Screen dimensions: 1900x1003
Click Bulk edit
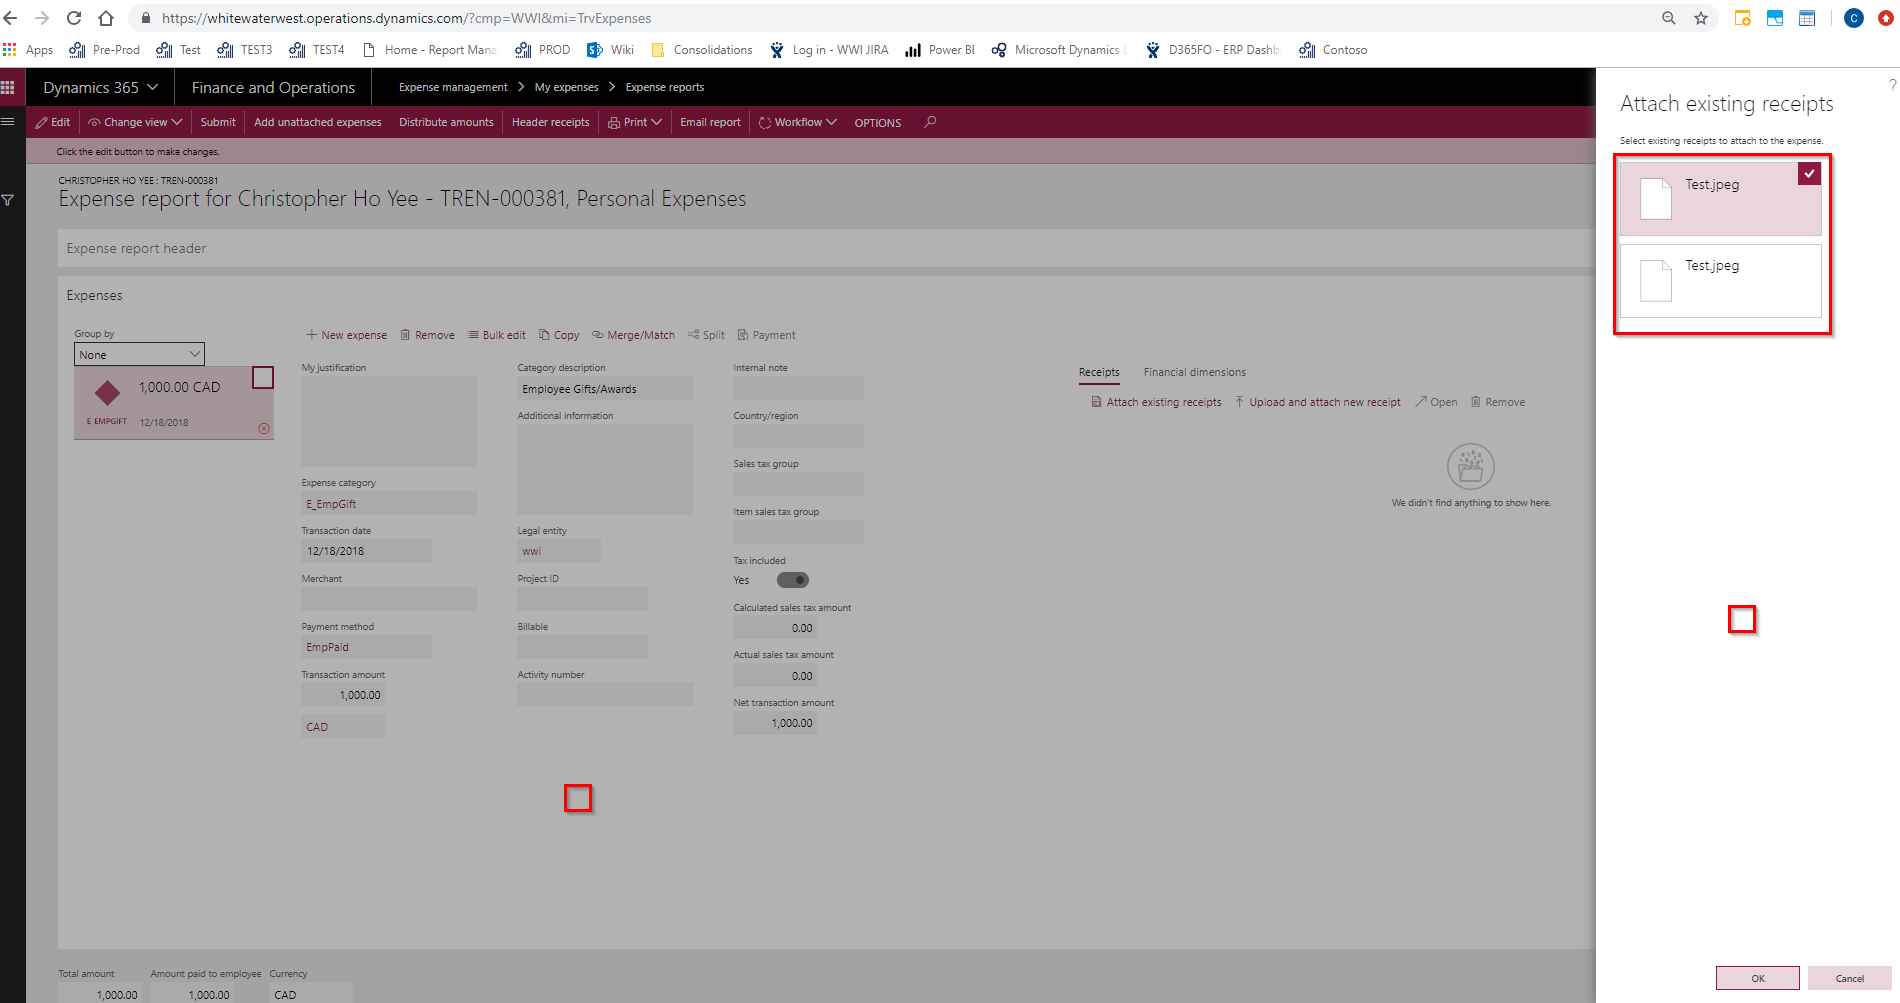point(496,335)
